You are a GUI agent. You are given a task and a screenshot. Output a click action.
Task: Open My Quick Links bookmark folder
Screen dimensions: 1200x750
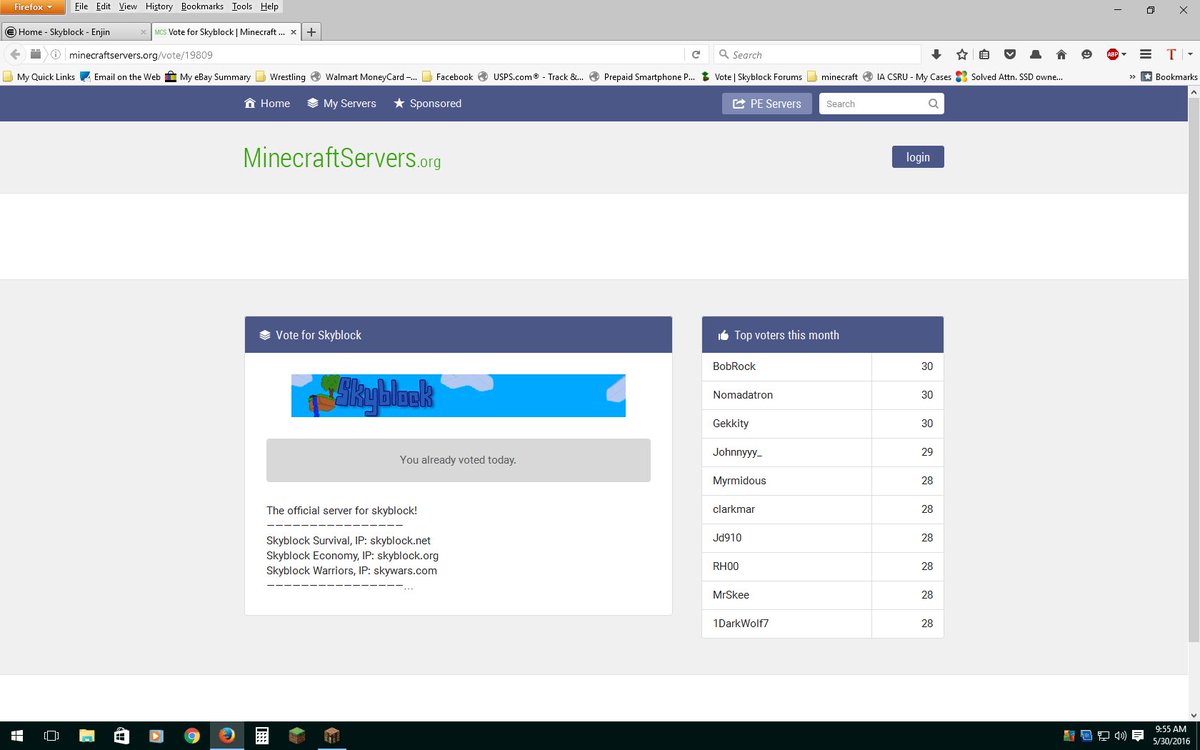coord(39,76)
